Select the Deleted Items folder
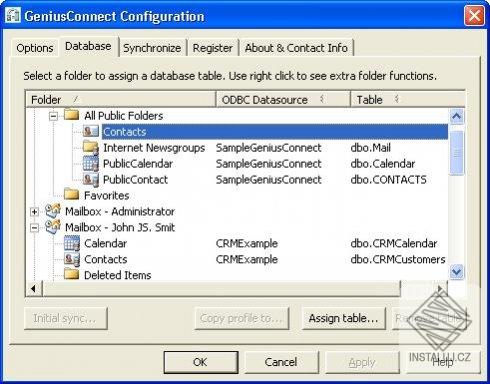Image resolution: width=490 pixels, height=384 pixels. 118,275
